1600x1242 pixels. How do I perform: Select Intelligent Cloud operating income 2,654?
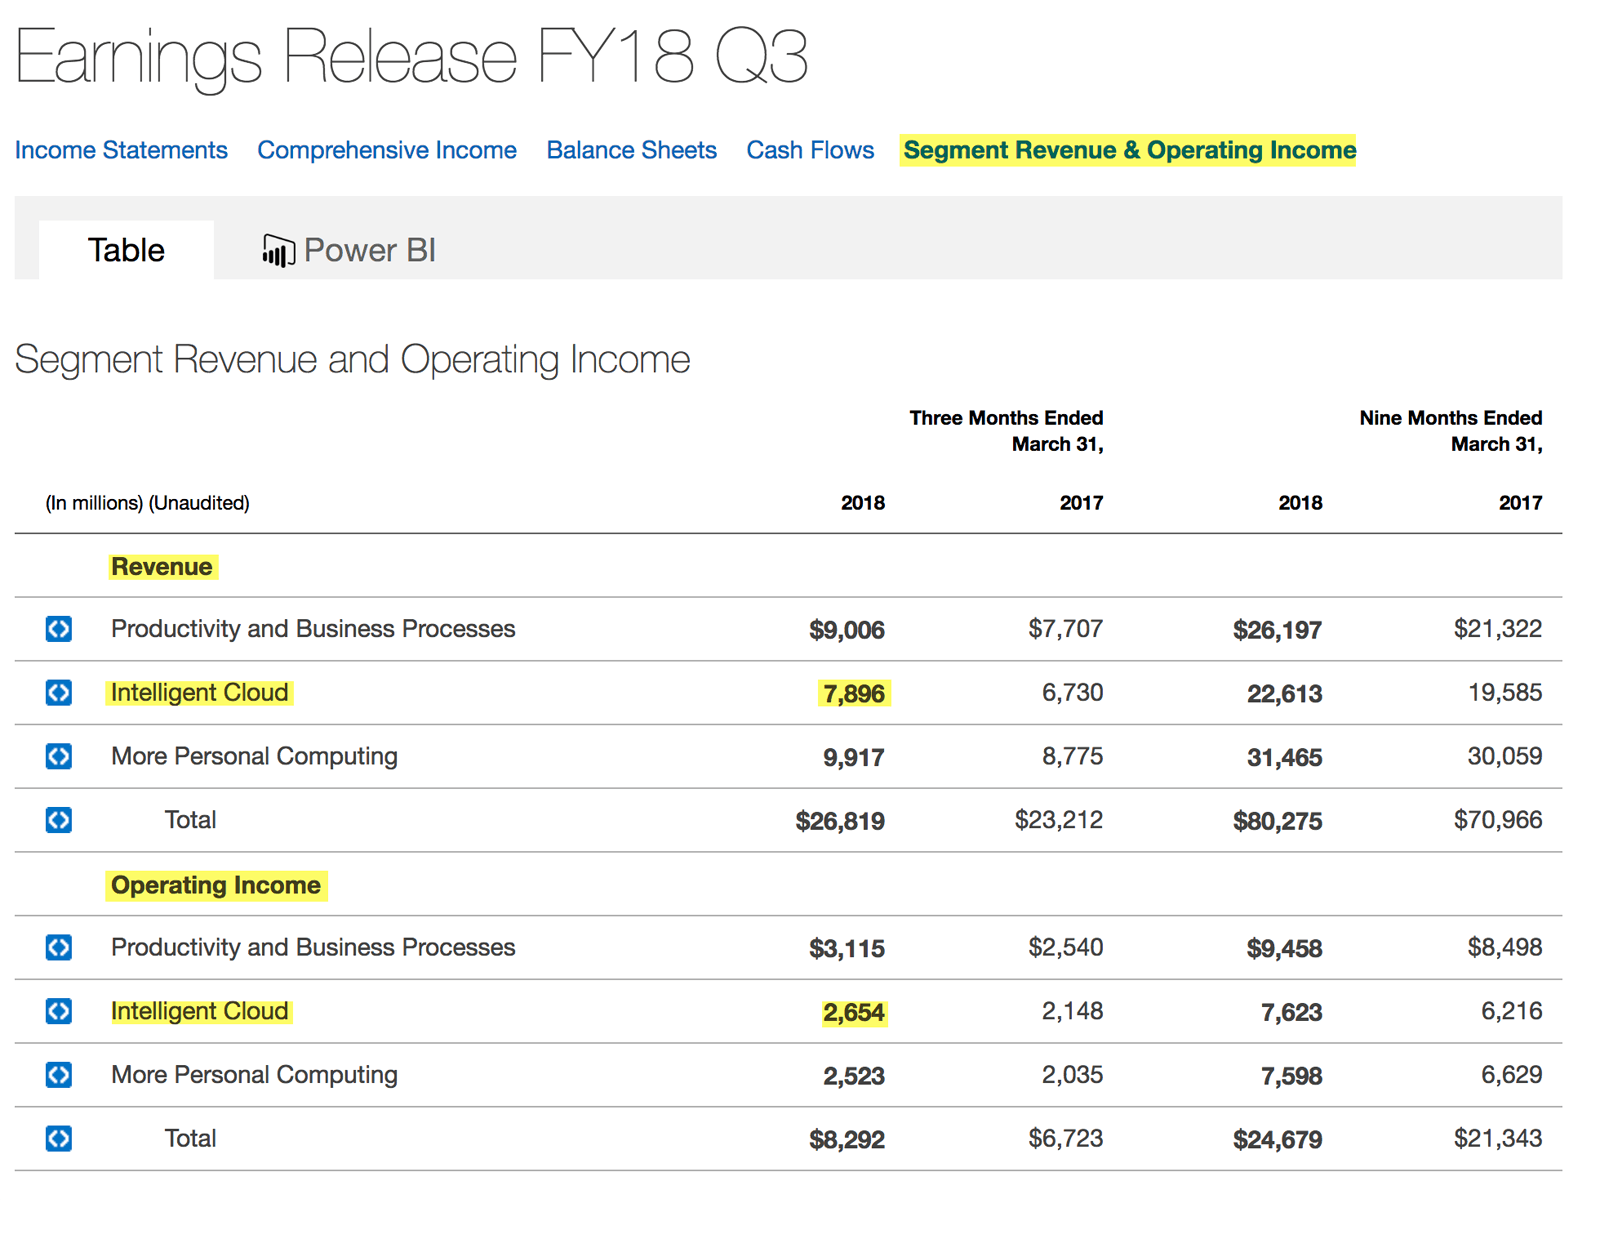coord(854,1012)
